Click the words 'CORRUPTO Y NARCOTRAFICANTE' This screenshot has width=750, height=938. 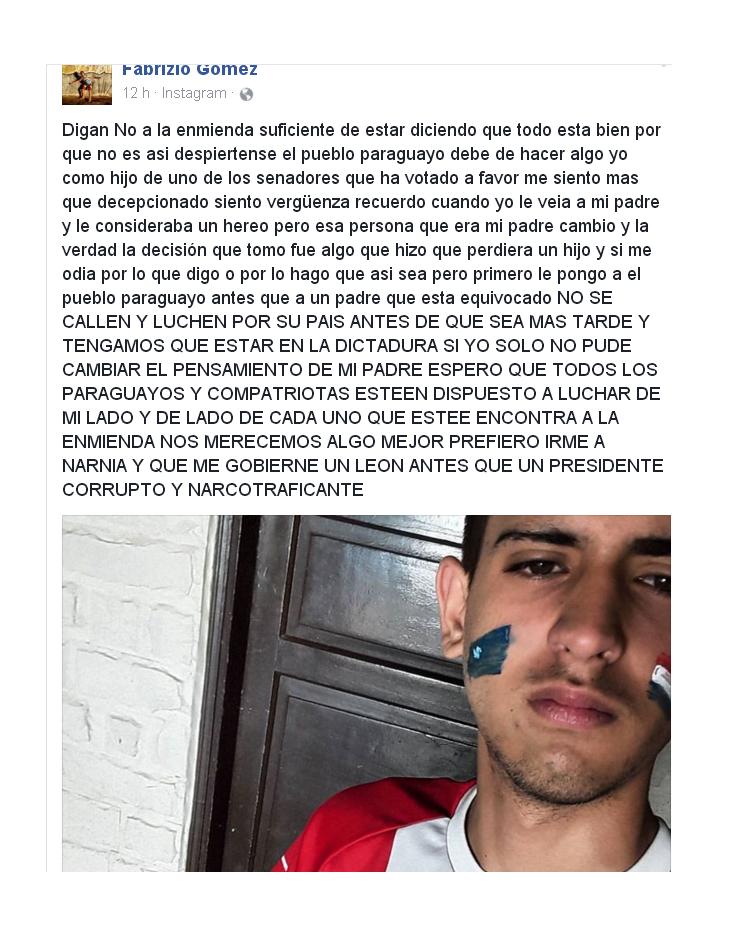pyautogui.click(x=213, y=490)
